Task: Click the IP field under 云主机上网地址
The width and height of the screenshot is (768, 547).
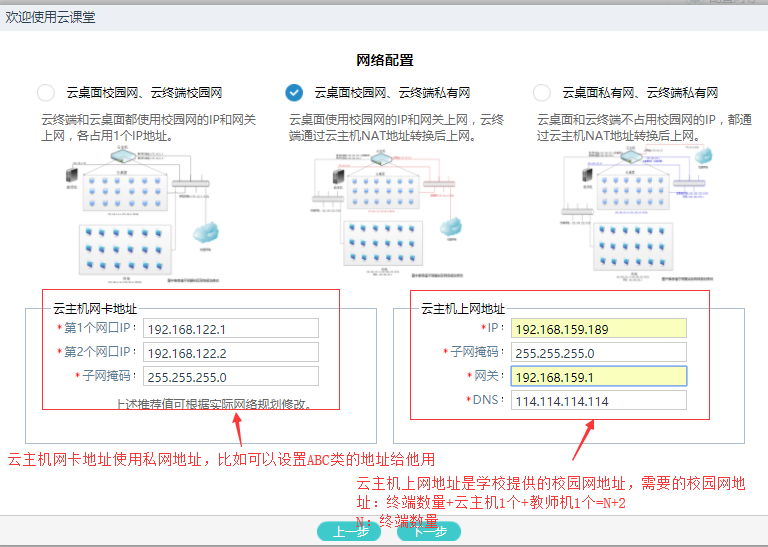Action: (598, 329)
